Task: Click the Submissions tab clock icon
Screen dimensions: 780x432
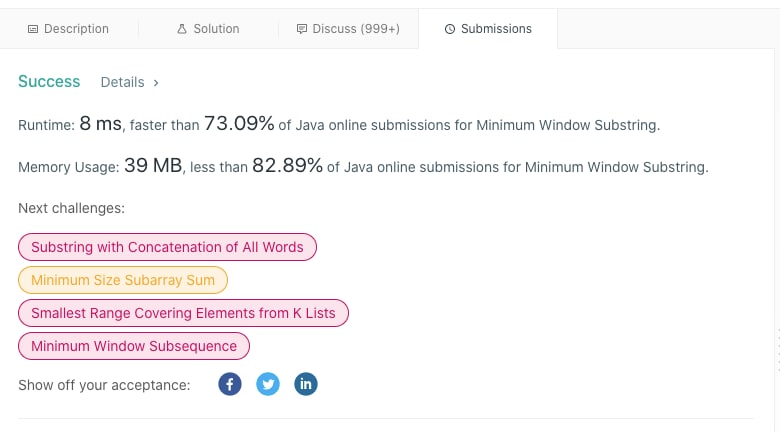Action: (450, 29)
